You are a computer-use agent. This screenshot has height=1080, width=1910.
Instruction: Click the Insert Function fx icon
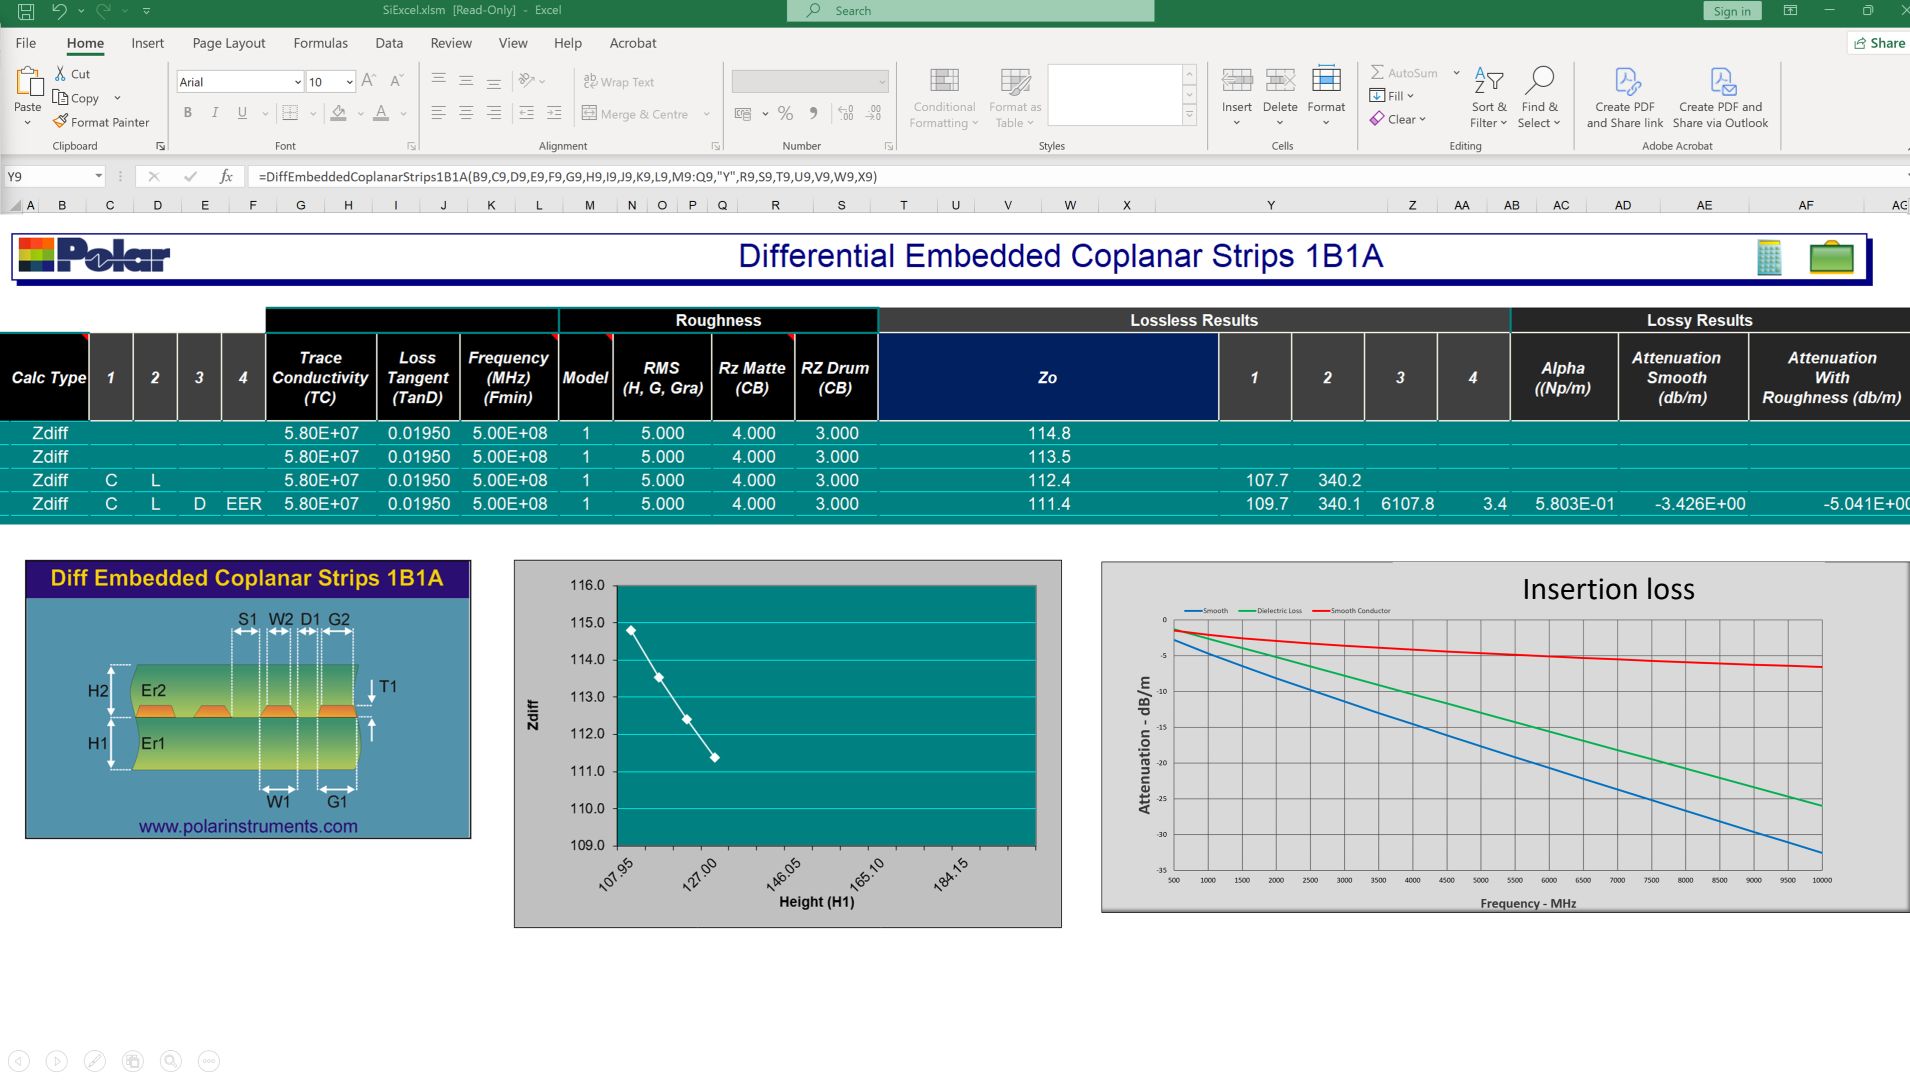(x=226, y=176)
